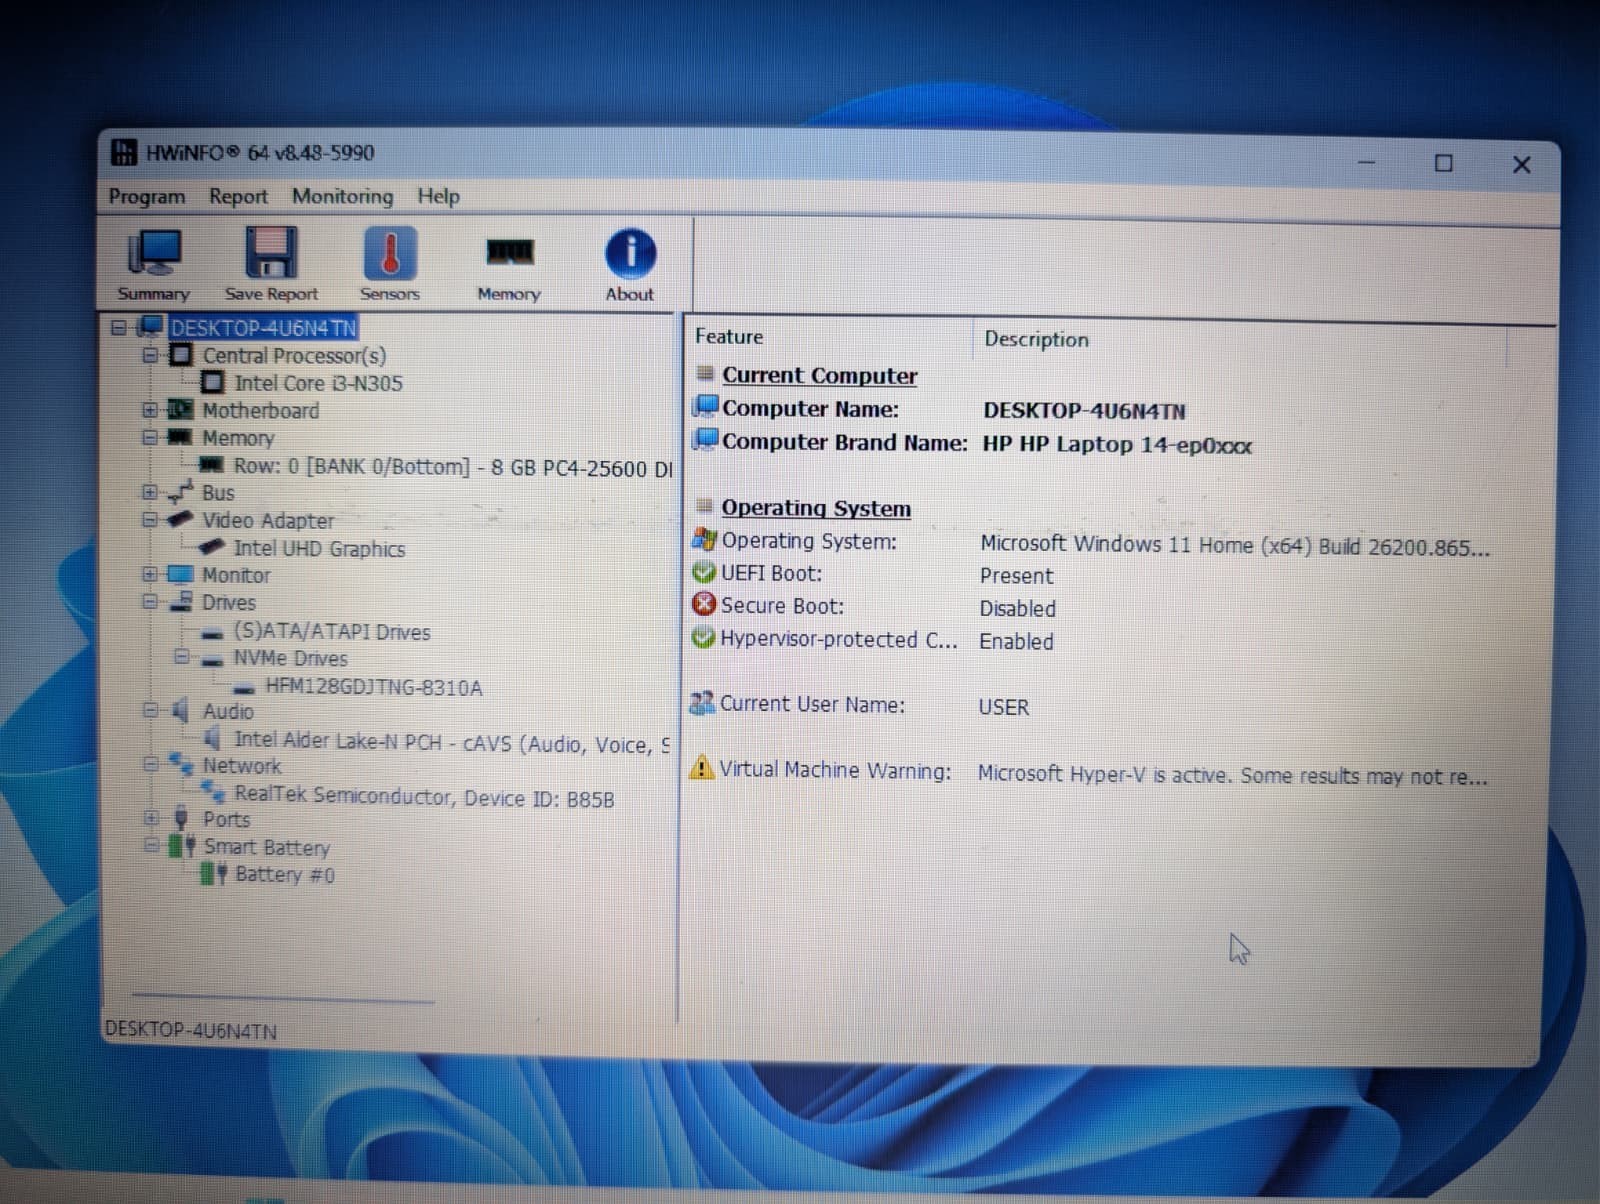
Task: Open the Help menu
Action: pyautogui.click(x=438, y=196)
